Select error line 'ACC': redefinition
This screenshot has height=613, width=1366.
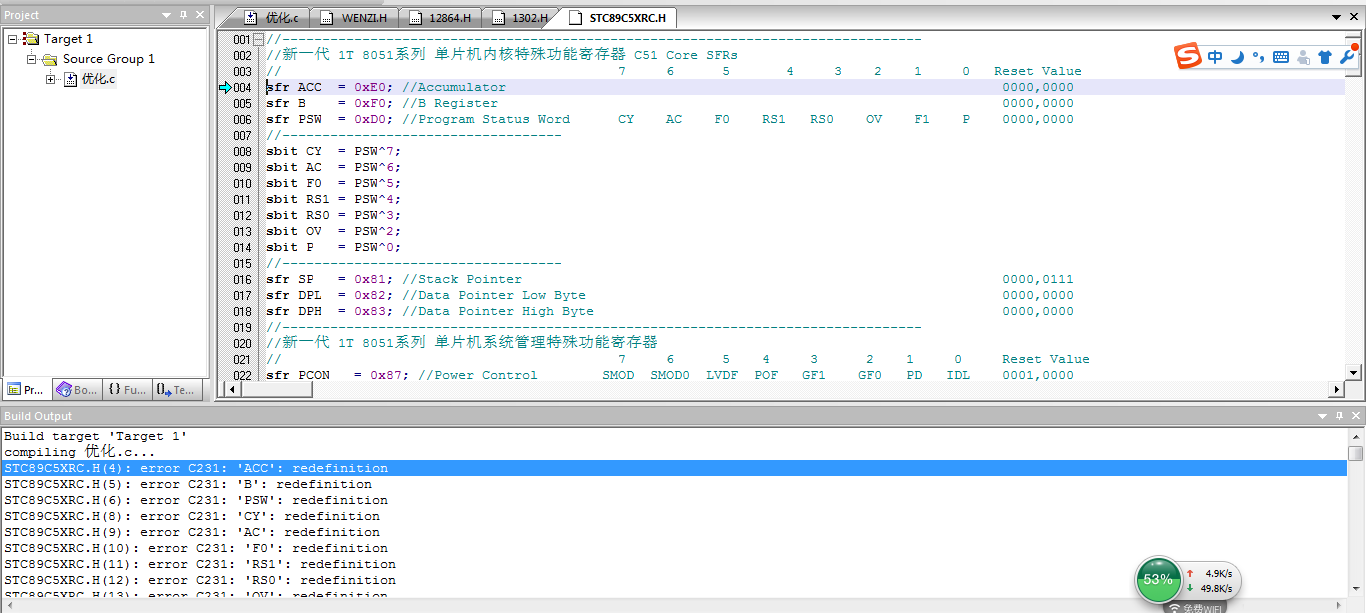674,468
